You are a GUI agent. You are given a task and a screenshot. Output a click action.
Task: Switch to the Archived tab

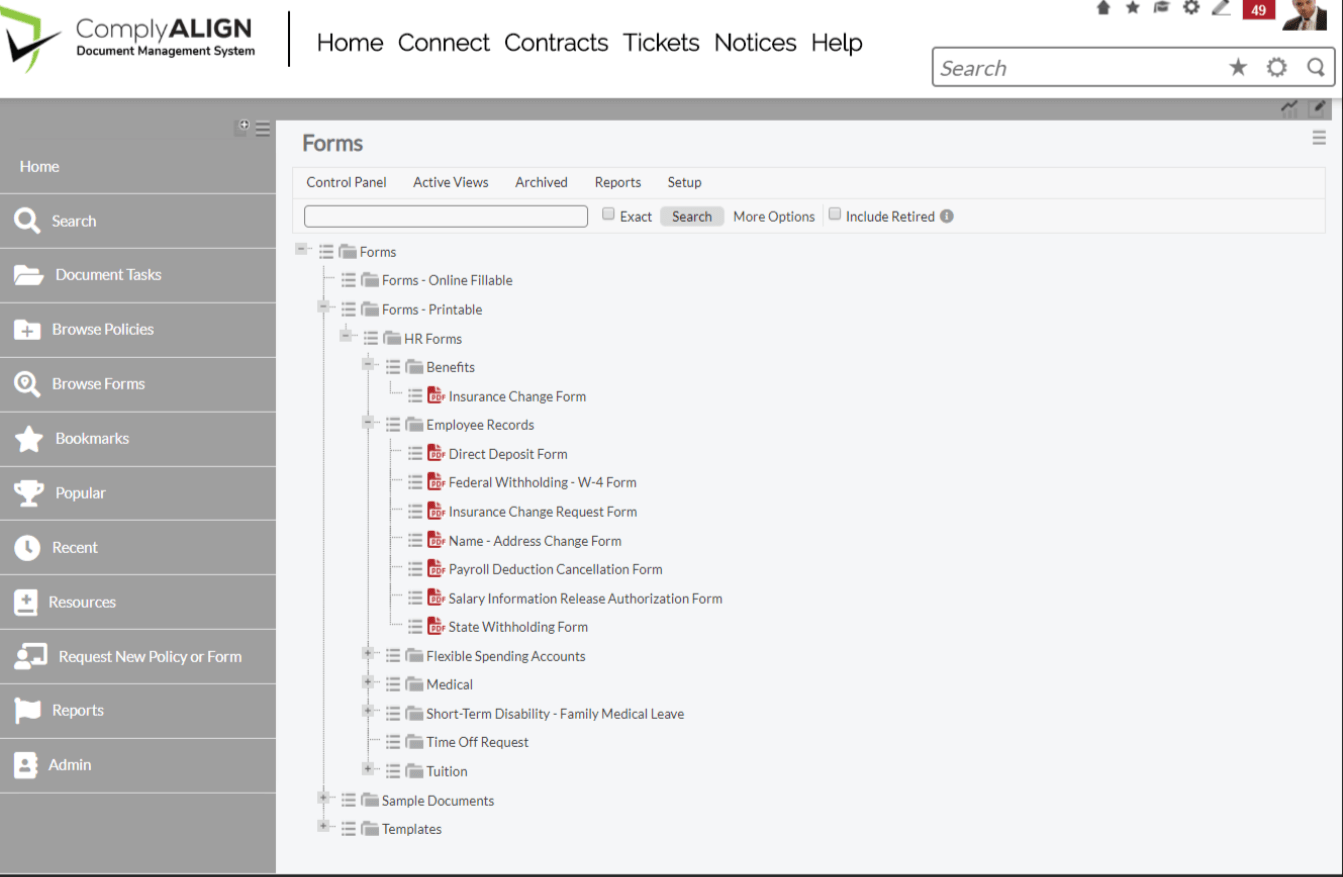[541, 182]
